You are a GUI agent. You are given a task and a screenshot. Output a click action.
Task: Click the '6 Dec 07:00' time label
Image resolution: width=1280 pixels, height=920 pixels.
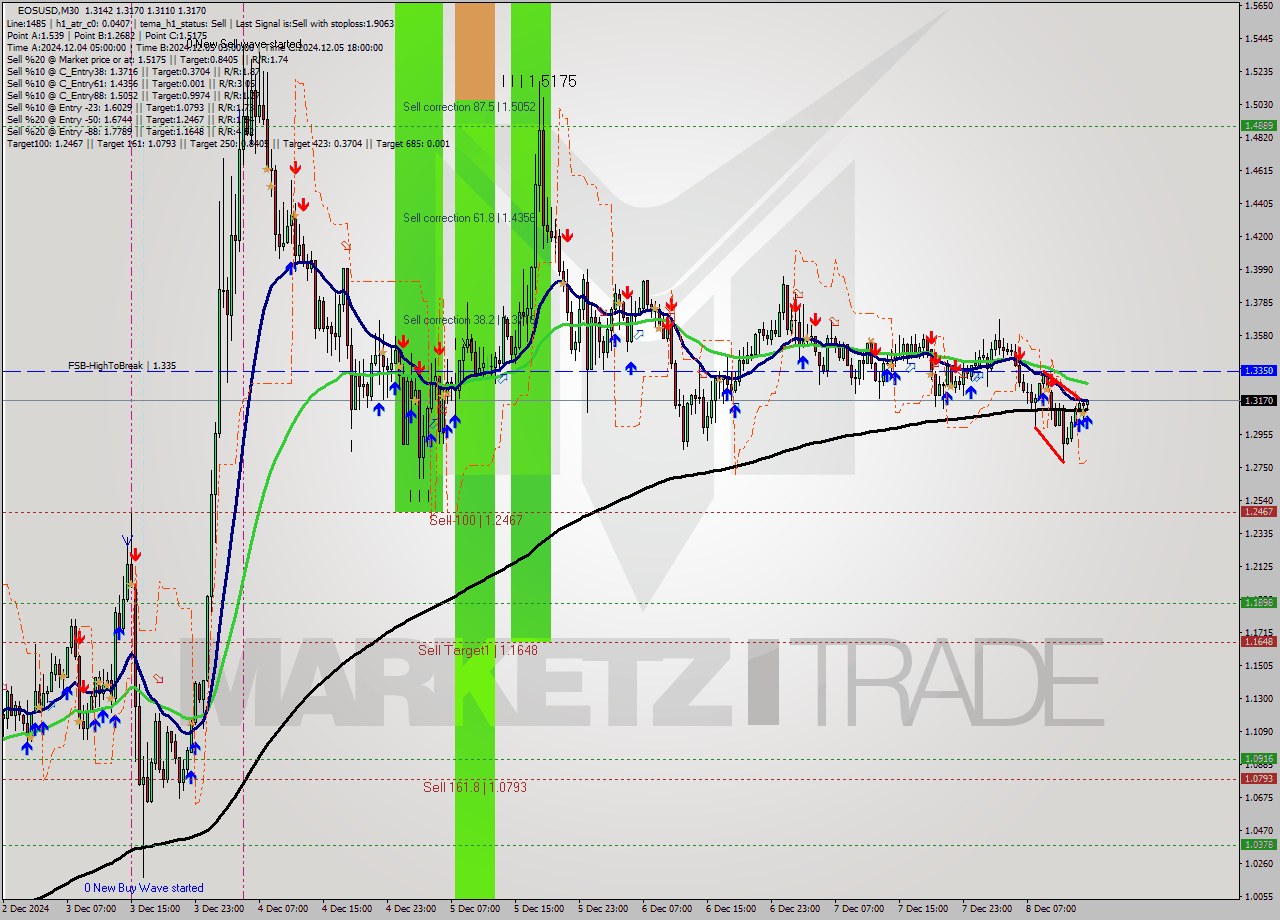(x=666, y=909)
